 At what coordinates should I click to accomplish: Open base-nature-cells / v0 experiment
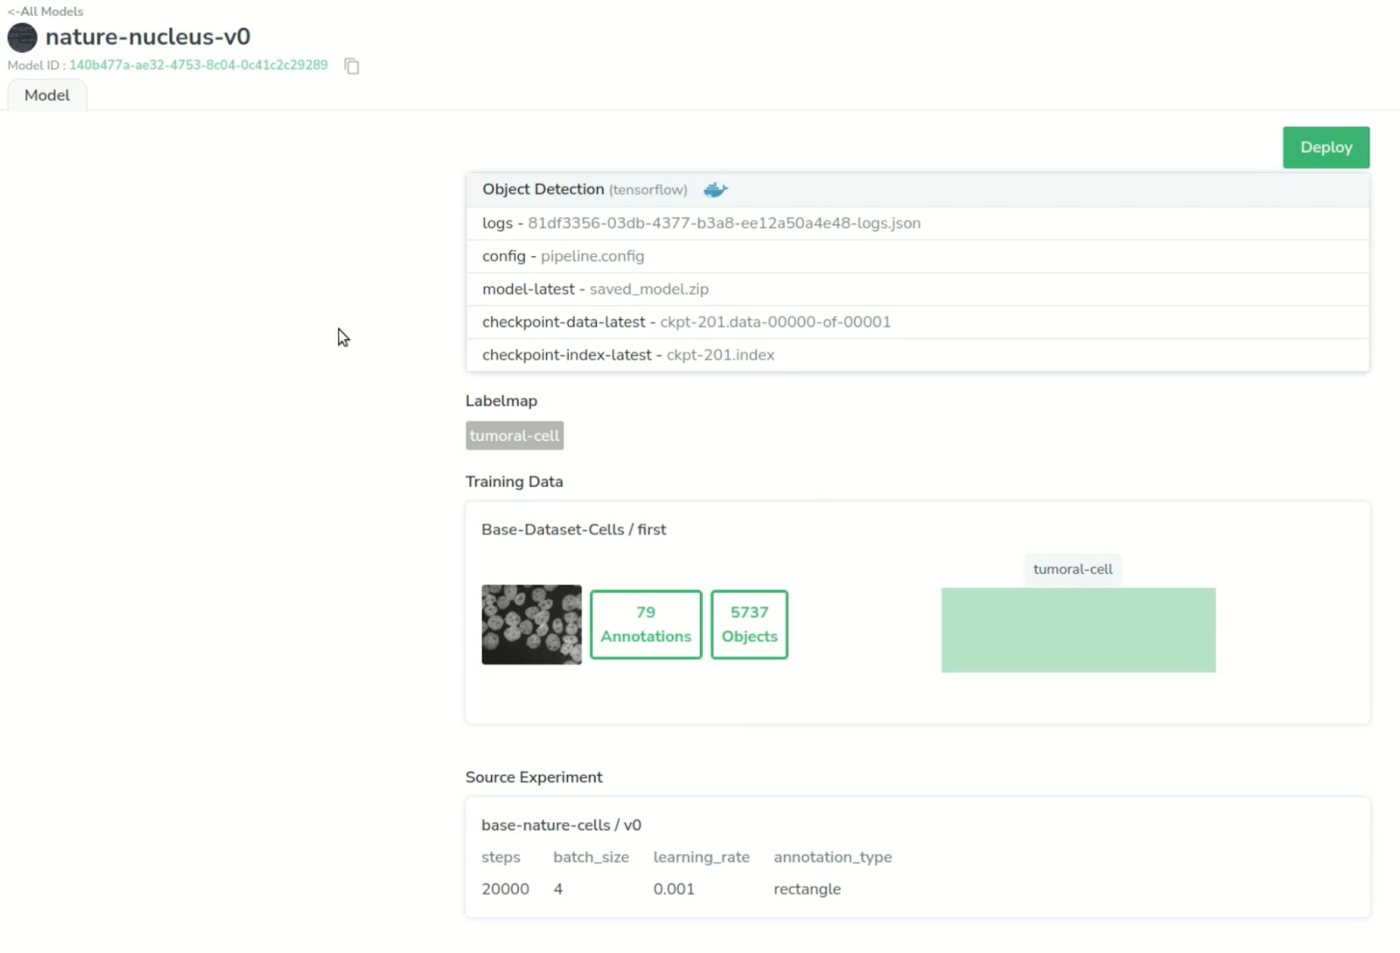(x=561, y=825)
